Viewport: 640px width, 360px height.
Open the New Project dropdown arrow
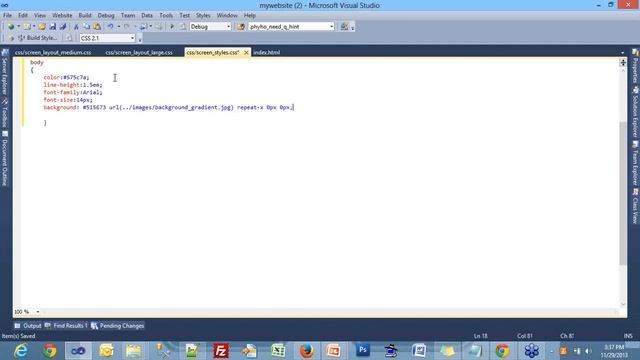point(19,27)
